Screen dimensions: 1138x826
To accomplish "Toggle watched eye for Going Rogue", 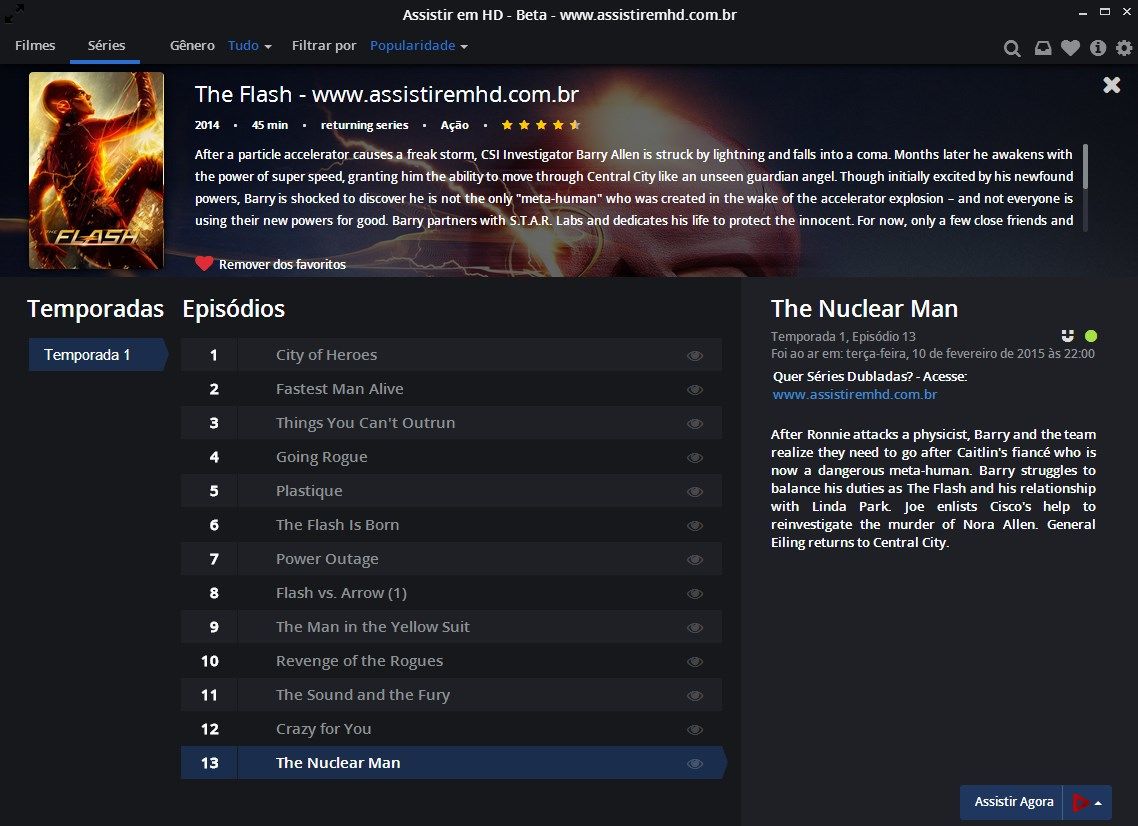I will pyautogui.click(x=695, y=458).
